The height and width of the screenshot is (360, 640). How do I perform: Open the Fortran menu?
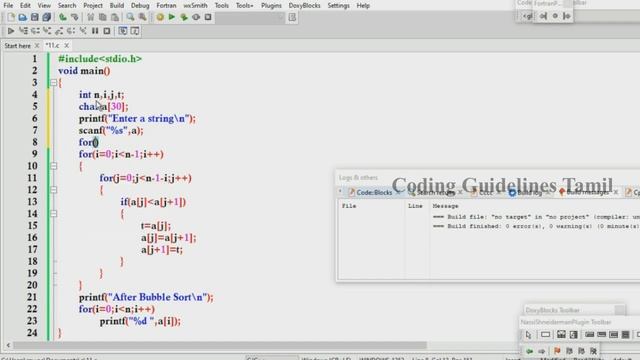click(167, 5)
